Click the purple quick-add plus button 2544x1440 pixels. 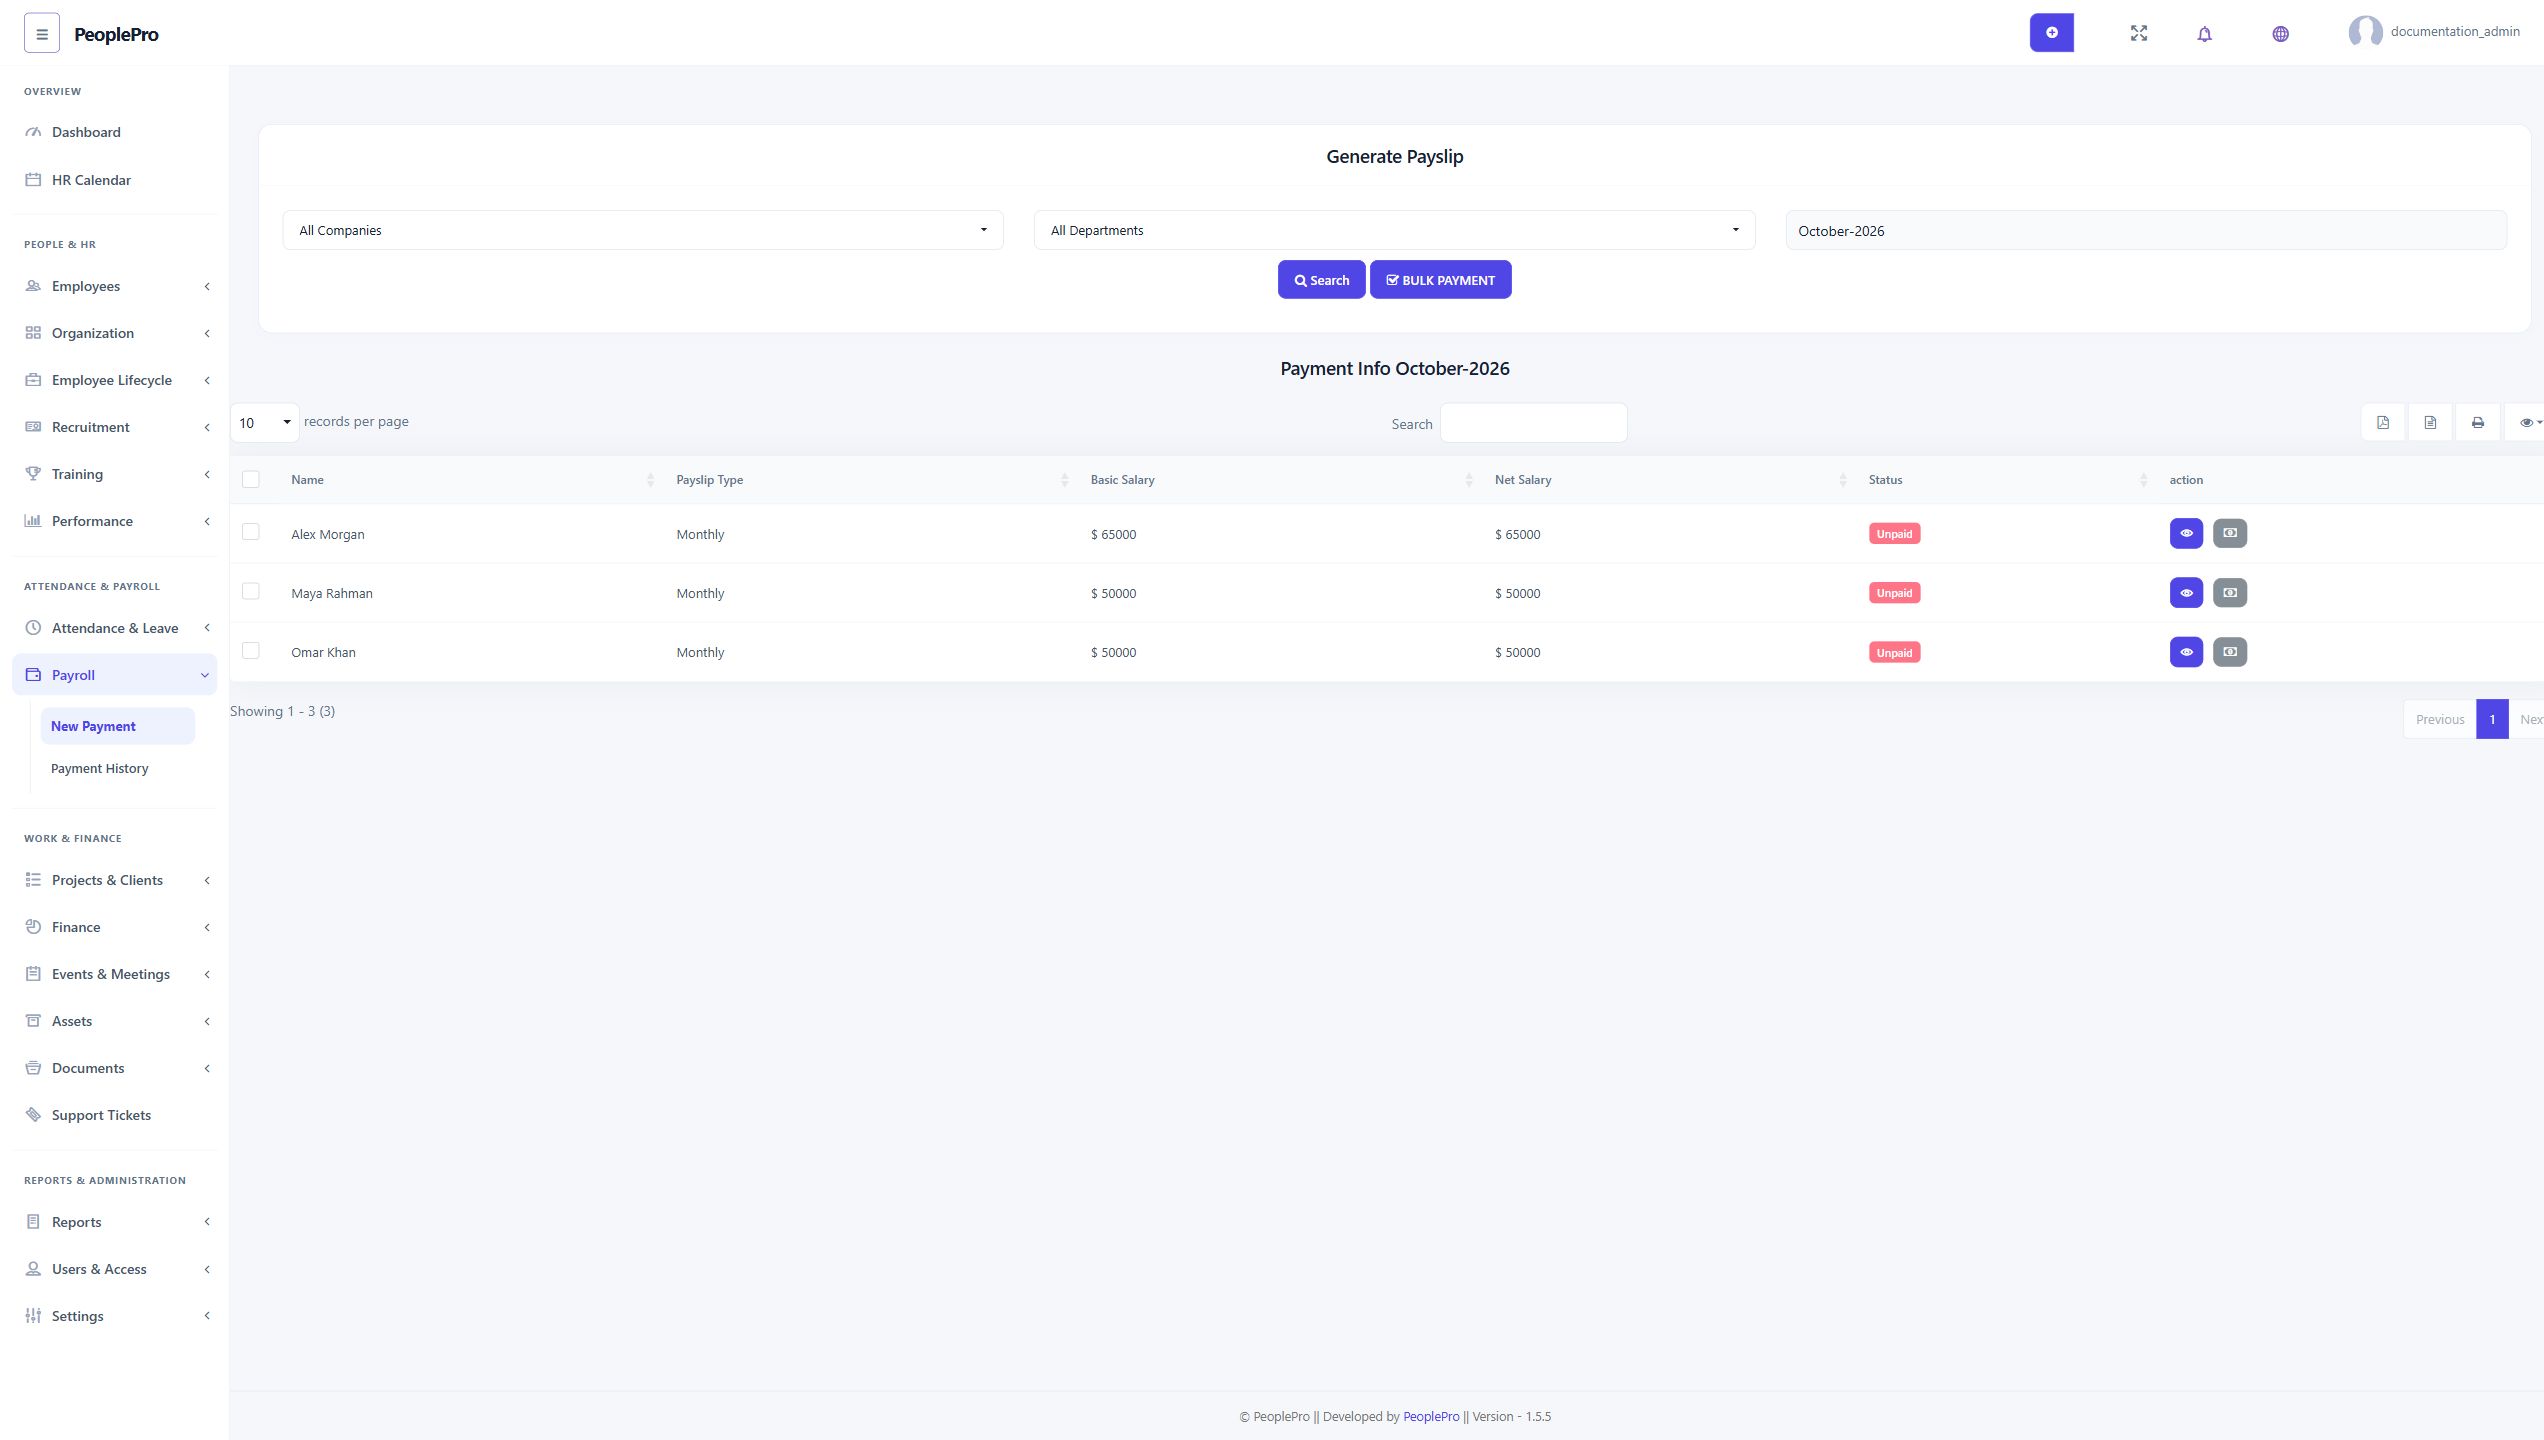[2051, 33]
